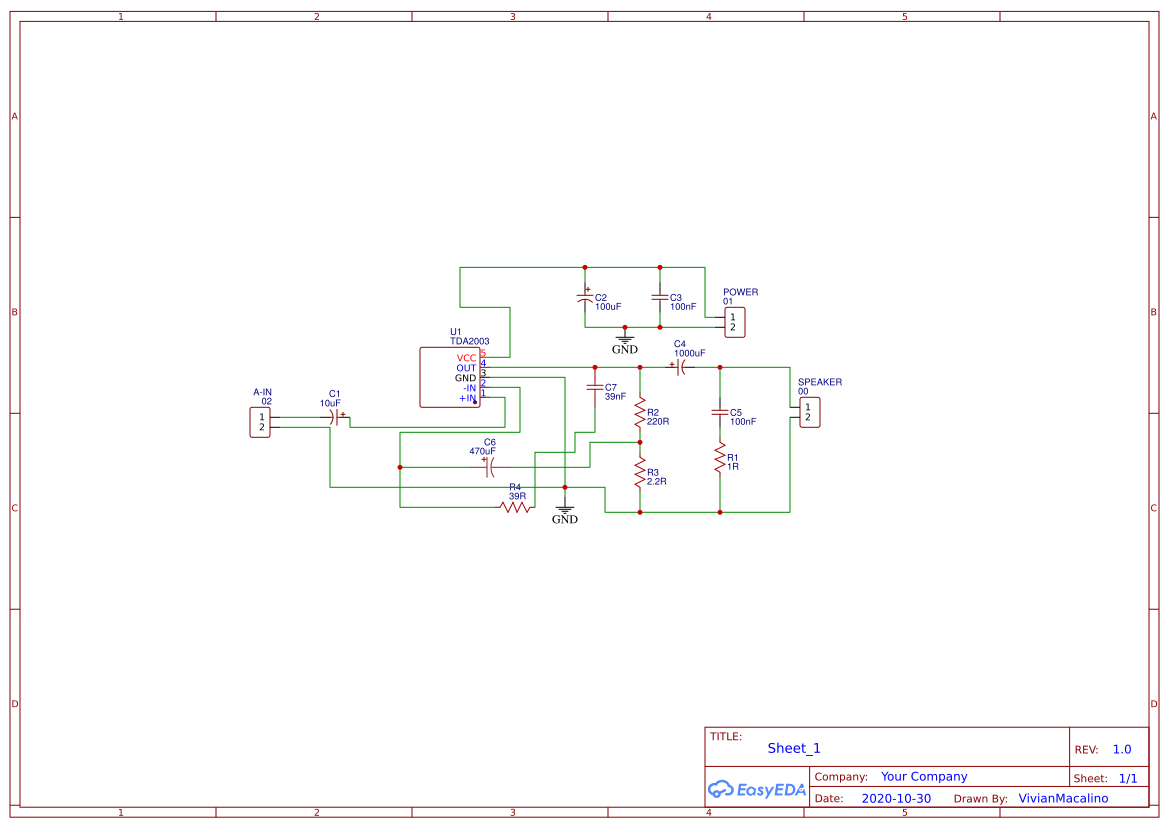This screenshot has height=829, width=1169.
Task: Click the REV value 1.0
Action: click(x=1122, y=750)
